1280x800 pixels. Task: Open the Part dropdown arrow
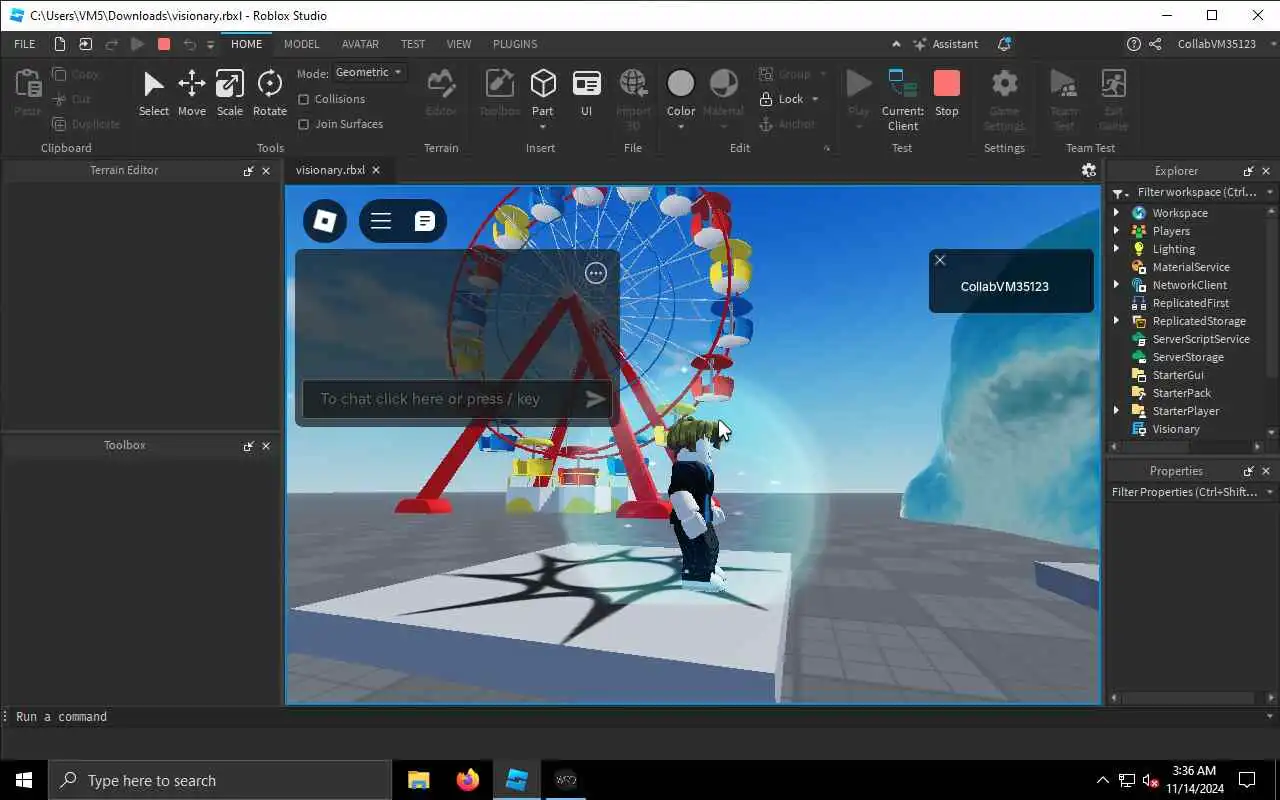(x=543, y=127)
